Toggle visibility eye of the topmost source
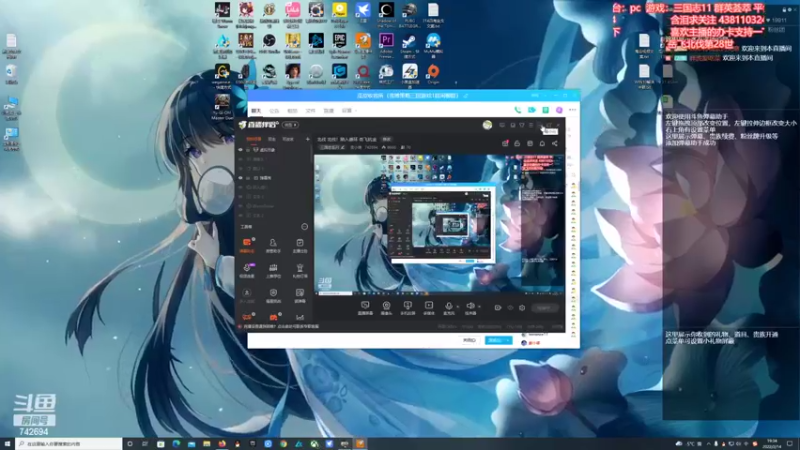Viewport: 800px width, 450px height. click(241, 150)
